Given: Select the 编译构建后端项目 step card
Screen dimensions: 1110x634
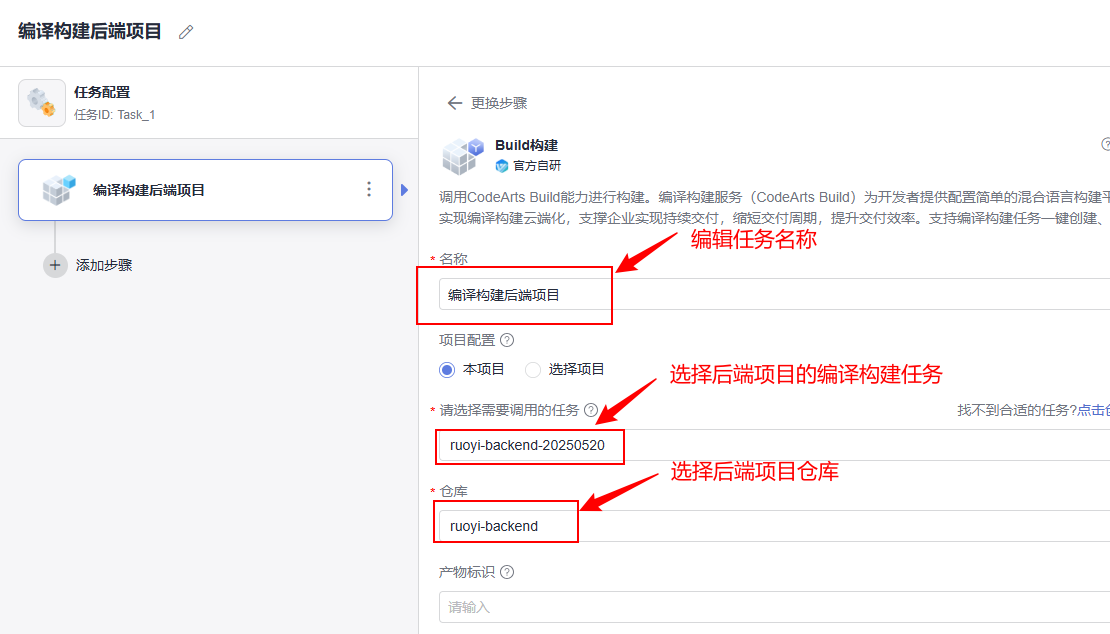Looking at the screenshot, I should (x=205, y=190).
